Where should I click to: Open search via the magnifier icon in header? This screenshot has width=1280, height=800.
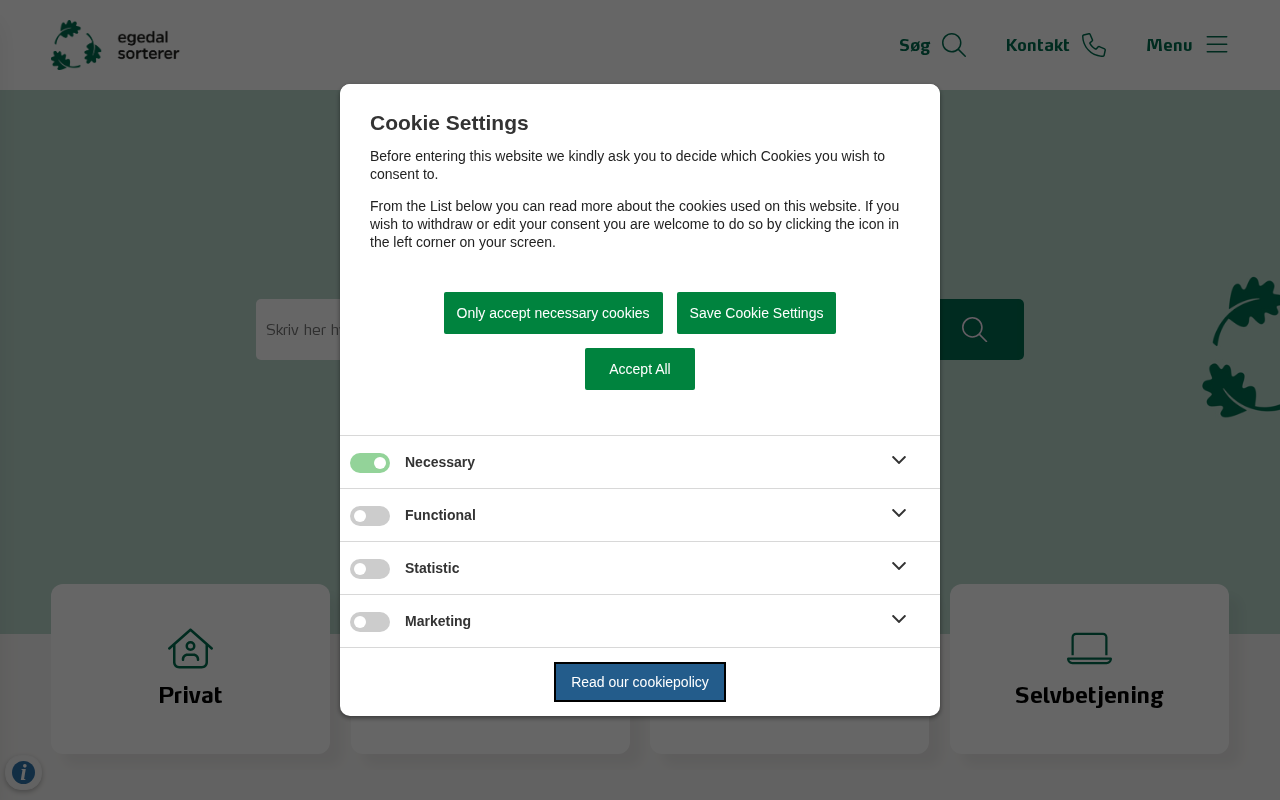pyautogui.click(x=954, y=45)
